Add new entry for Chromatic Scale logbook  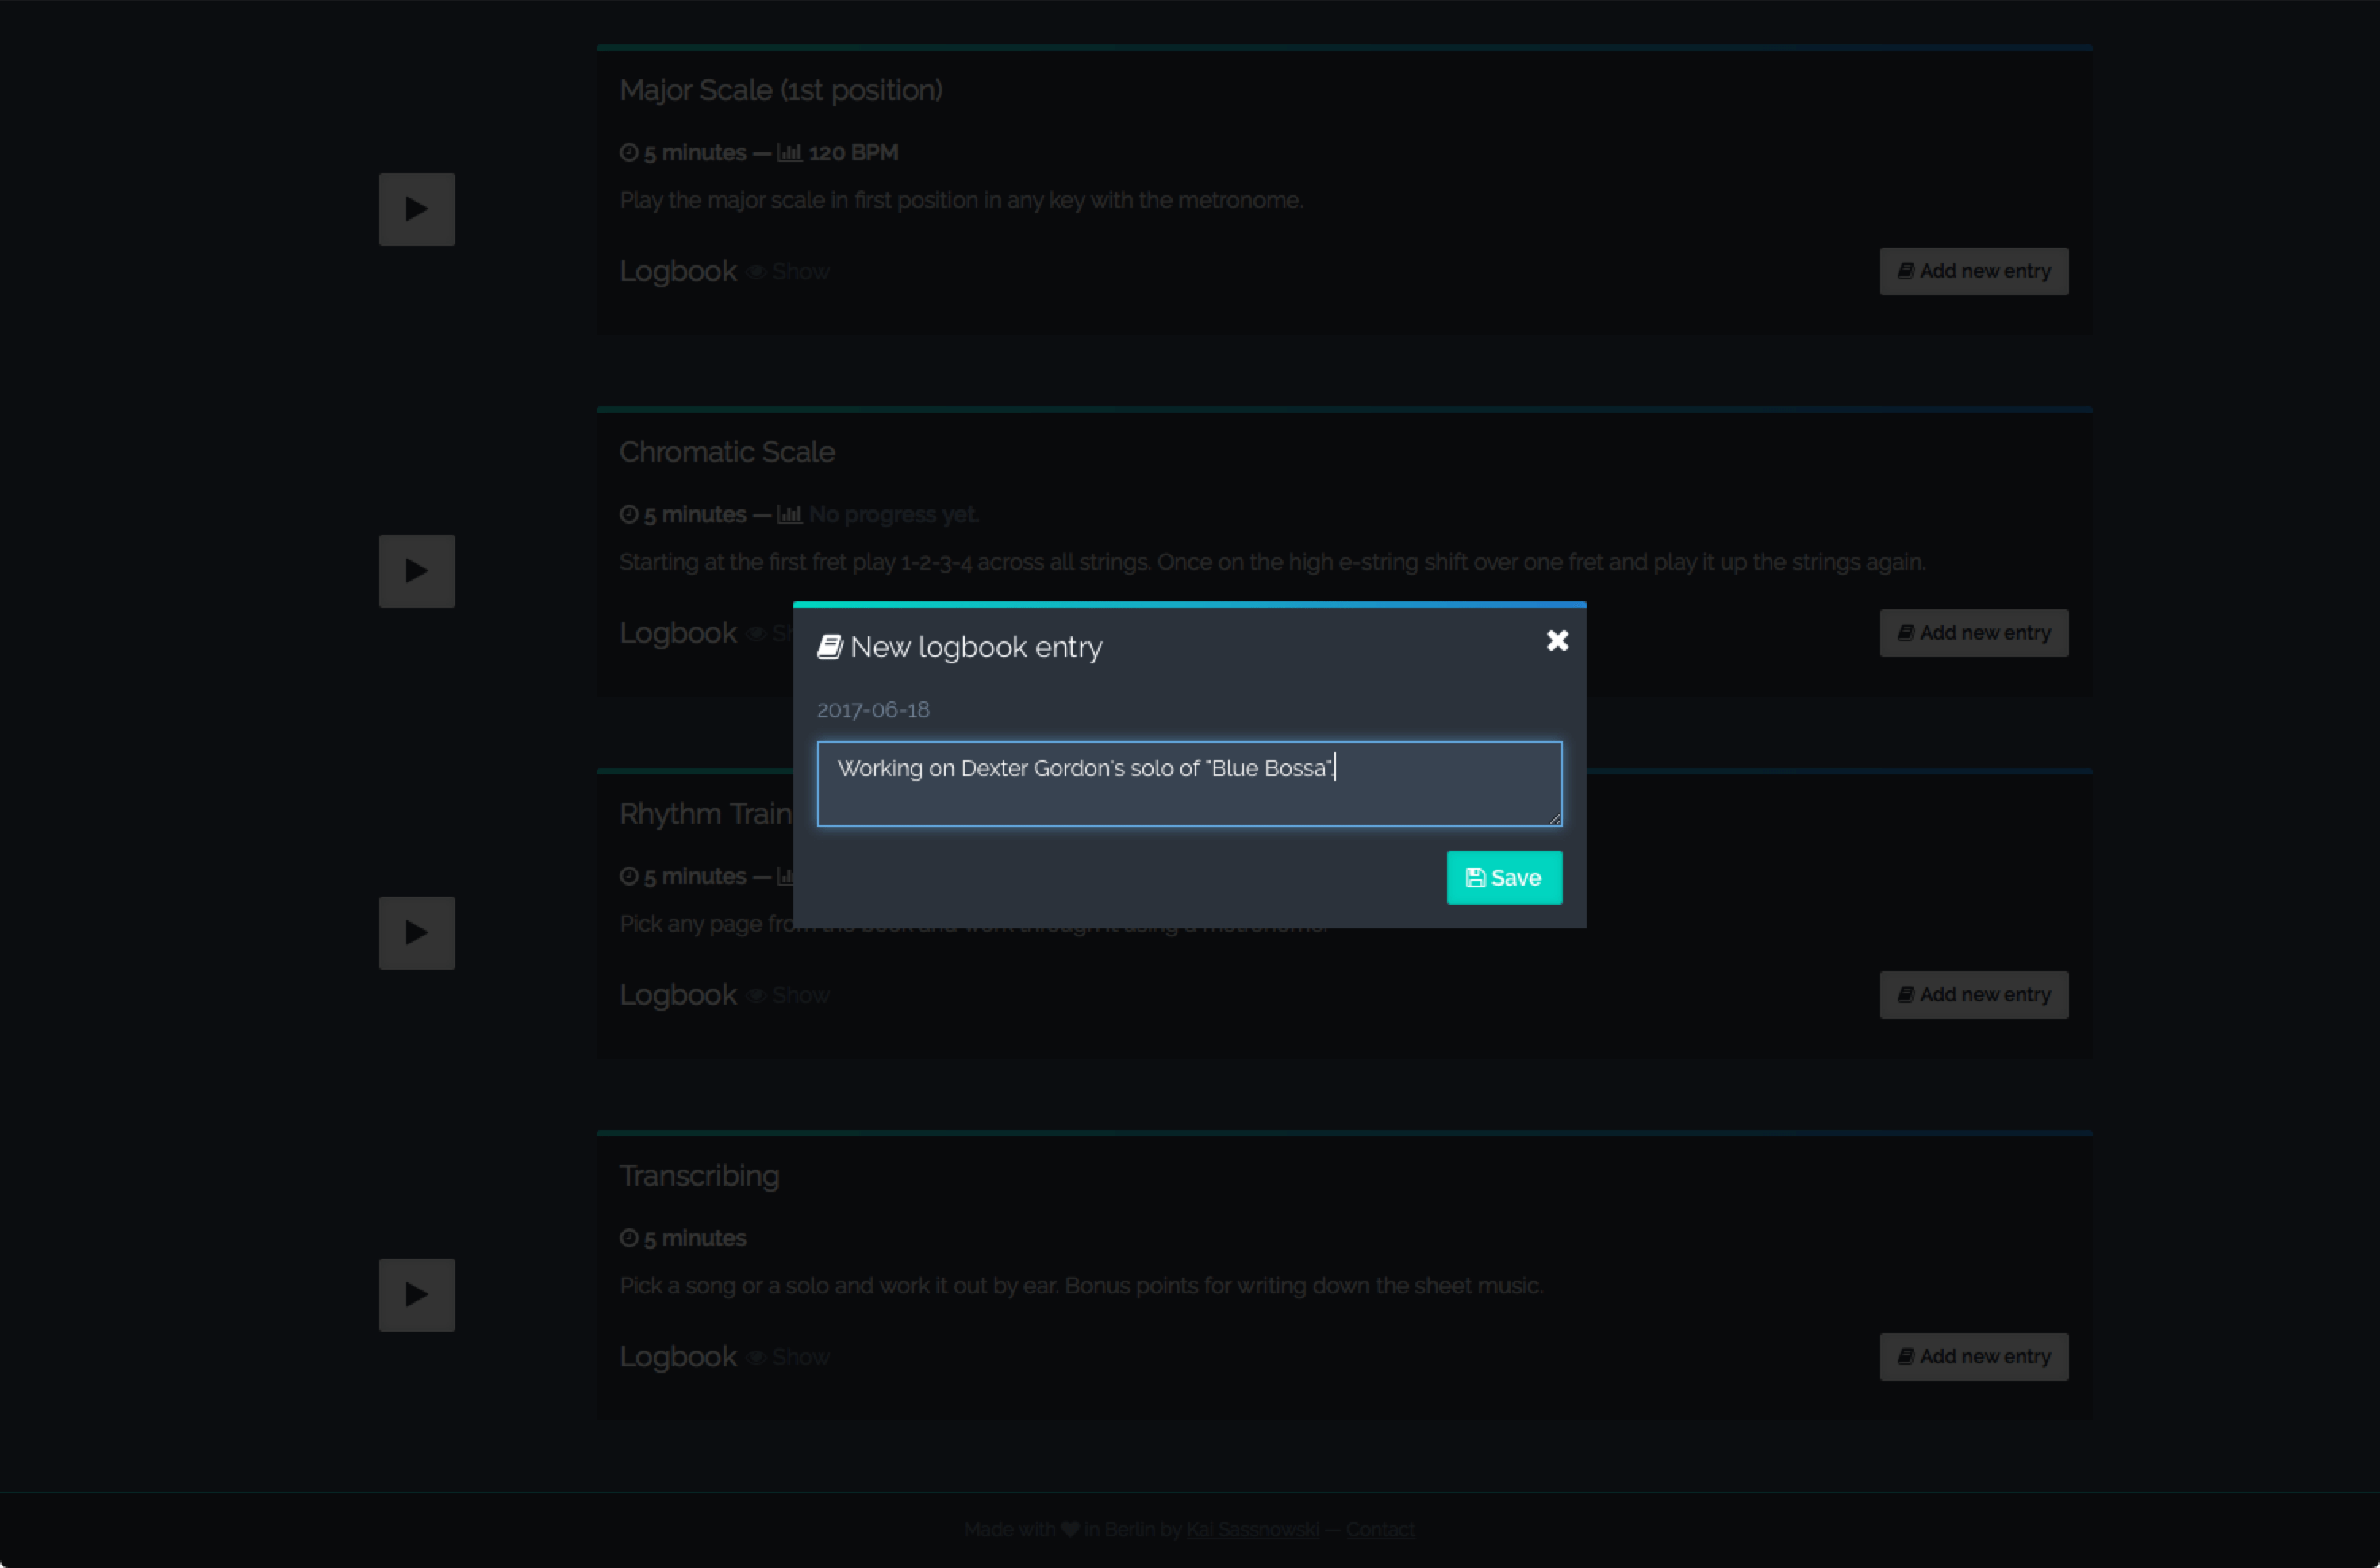(1974, 633)
